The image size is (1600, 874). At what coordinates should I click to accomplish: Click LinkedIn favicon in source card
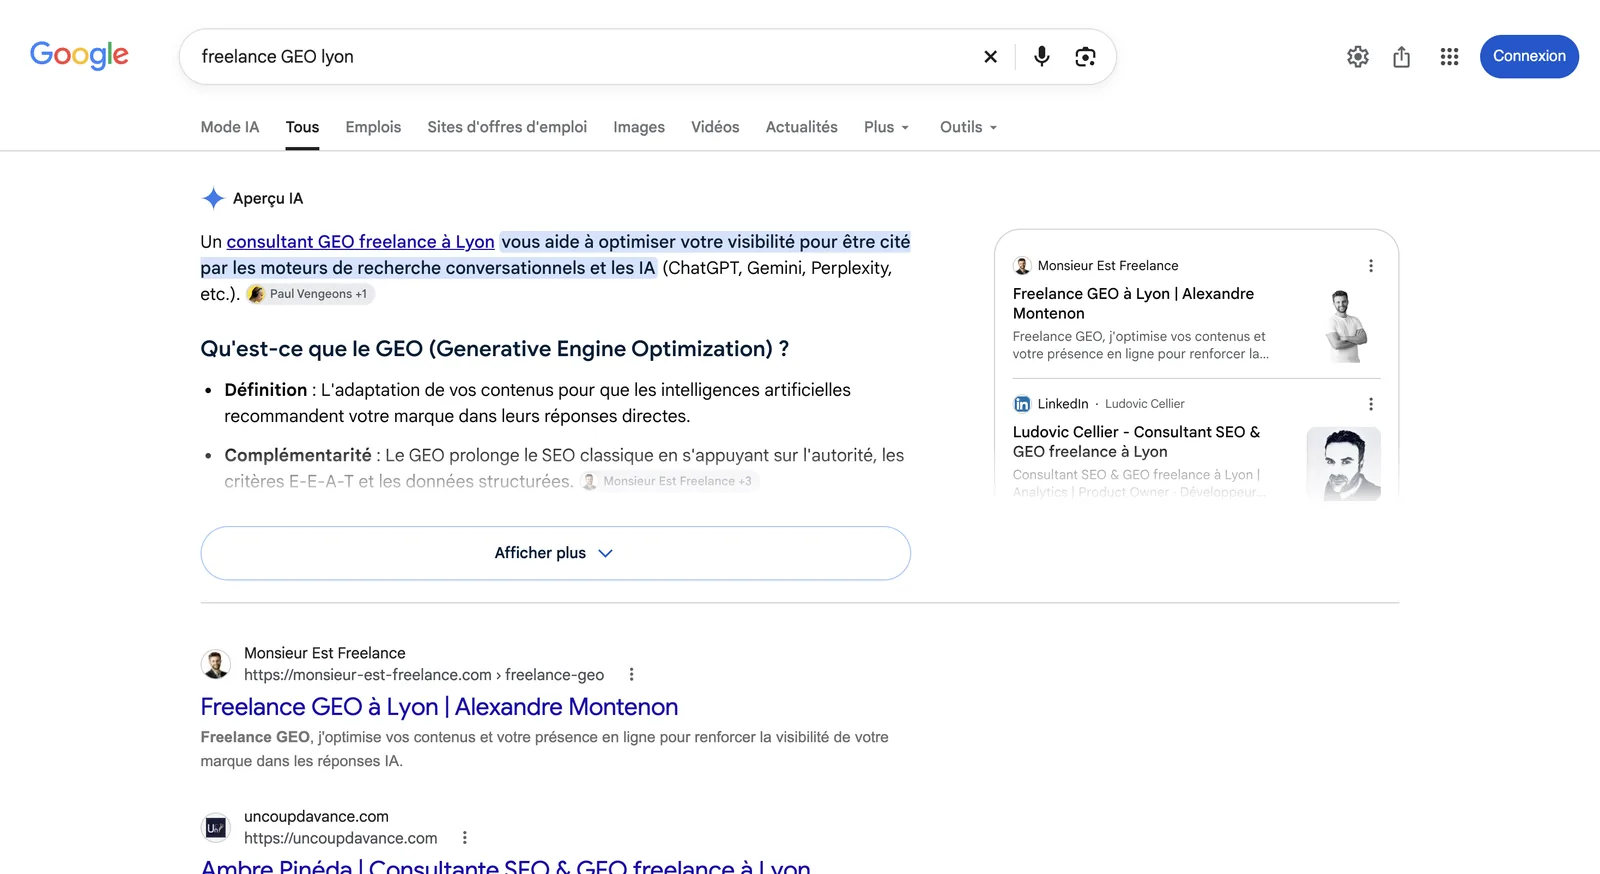(x=1022, y=404)
